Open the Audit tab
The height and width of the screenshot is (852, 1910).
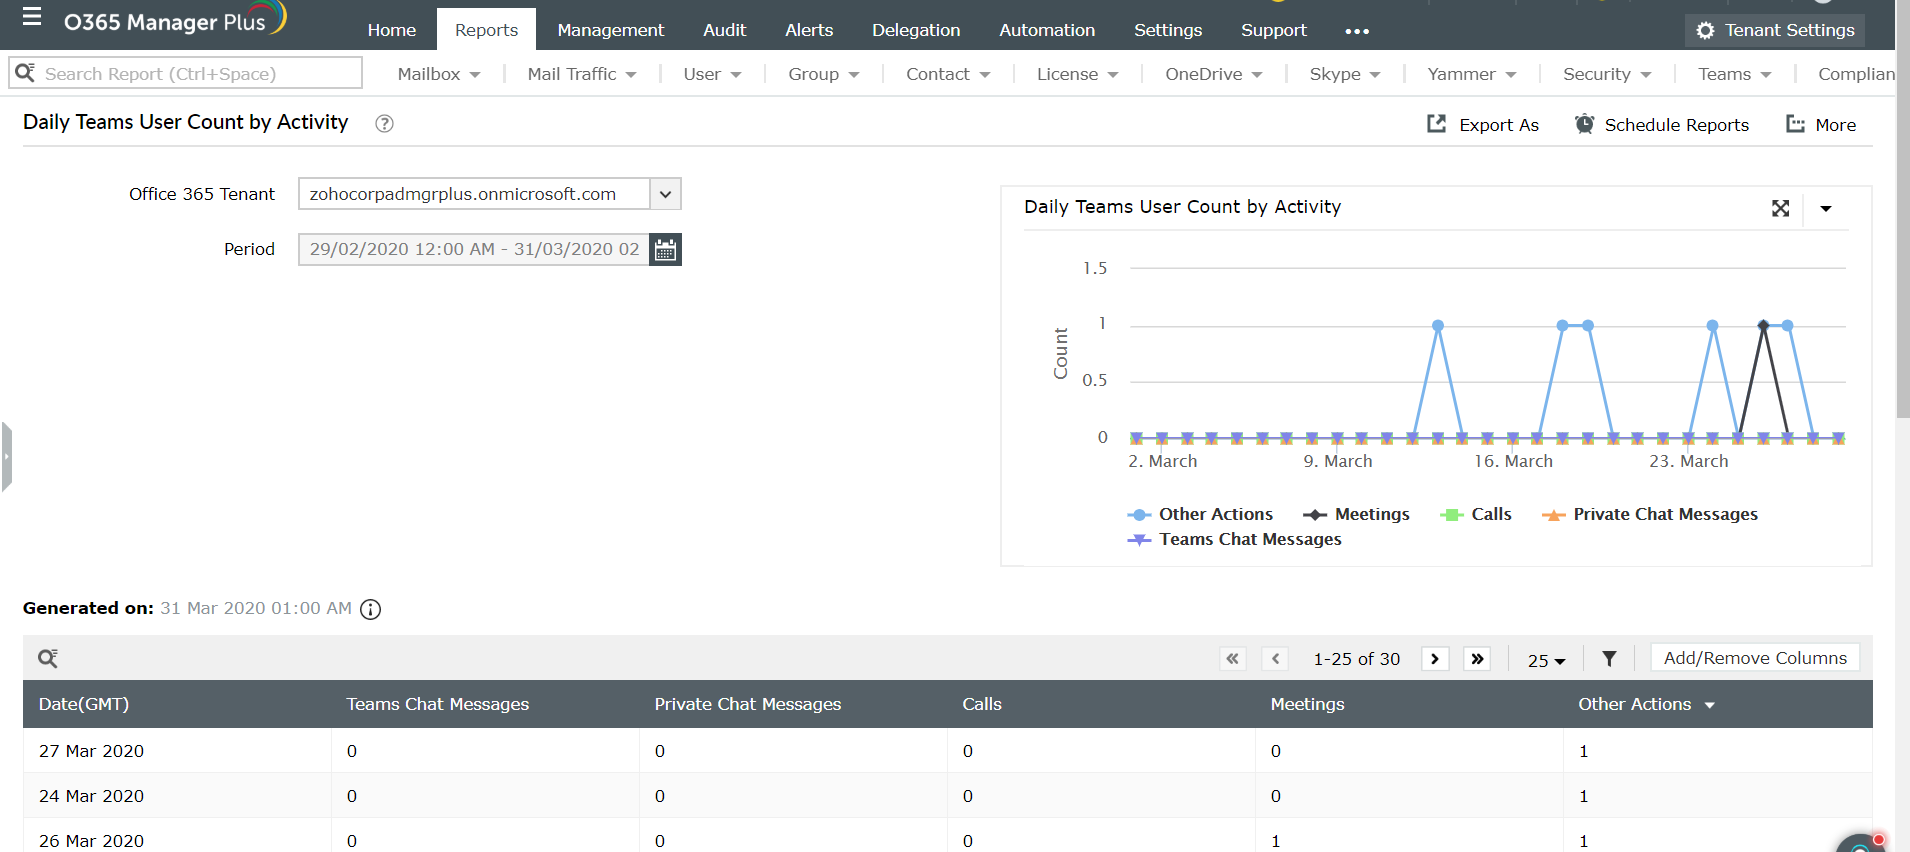tap(725, 30)
